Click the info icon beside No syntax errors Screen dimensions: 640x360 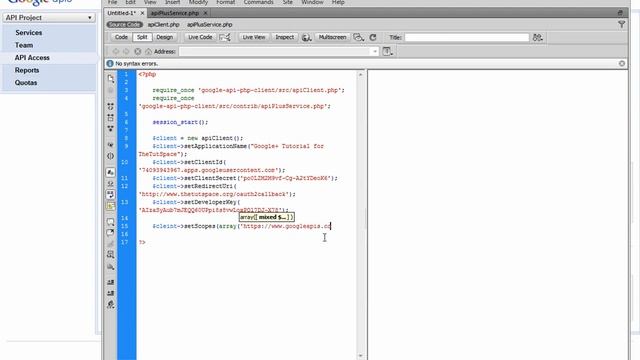click(x=110, y=64)
